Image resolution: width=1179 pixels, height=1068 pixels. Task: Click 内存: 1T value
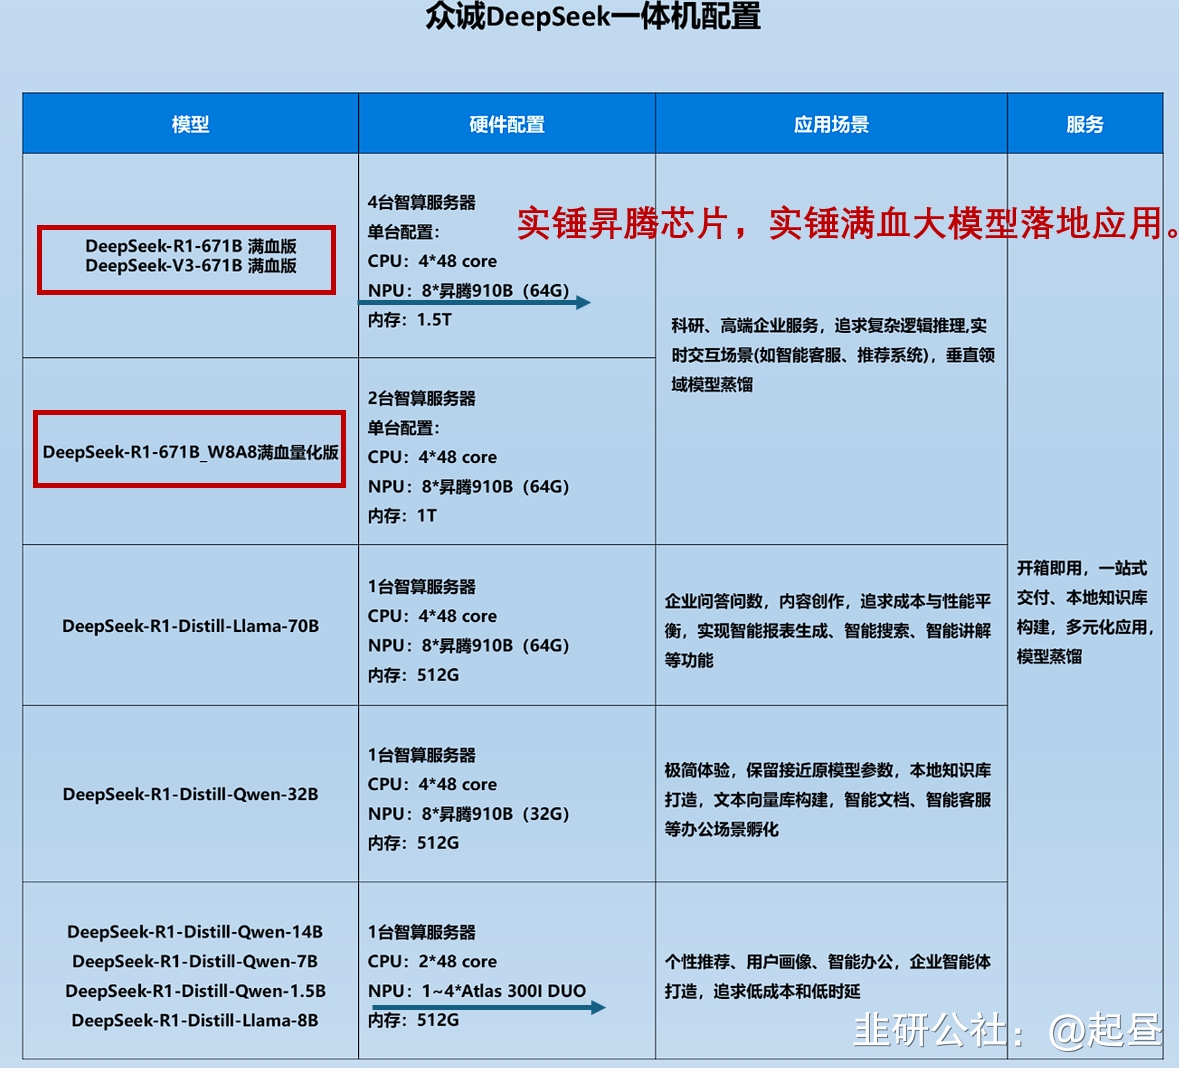pos(402,515)
